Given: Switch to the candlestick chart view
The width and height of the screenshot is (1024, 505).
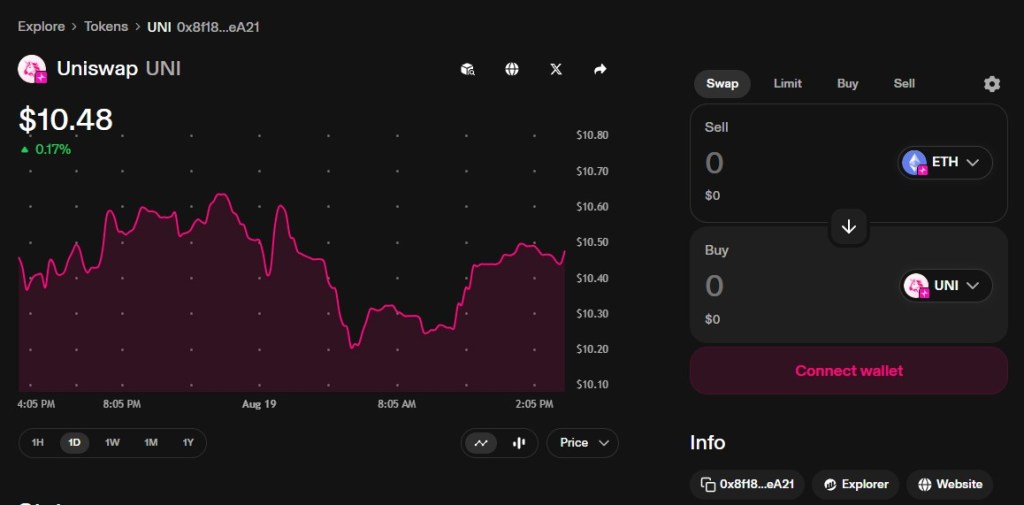Looking at the screenshot, I should tap(519, 443).
